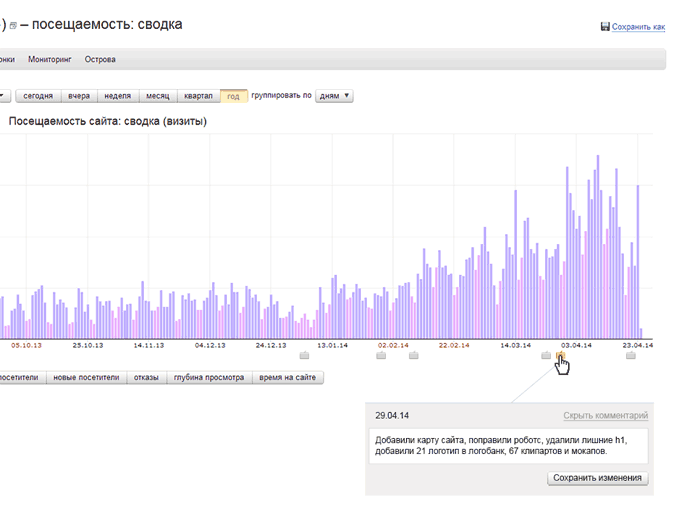700x509 pixels.
Task: Switch to the глубина просмотра tab
Action: point(209,378)
